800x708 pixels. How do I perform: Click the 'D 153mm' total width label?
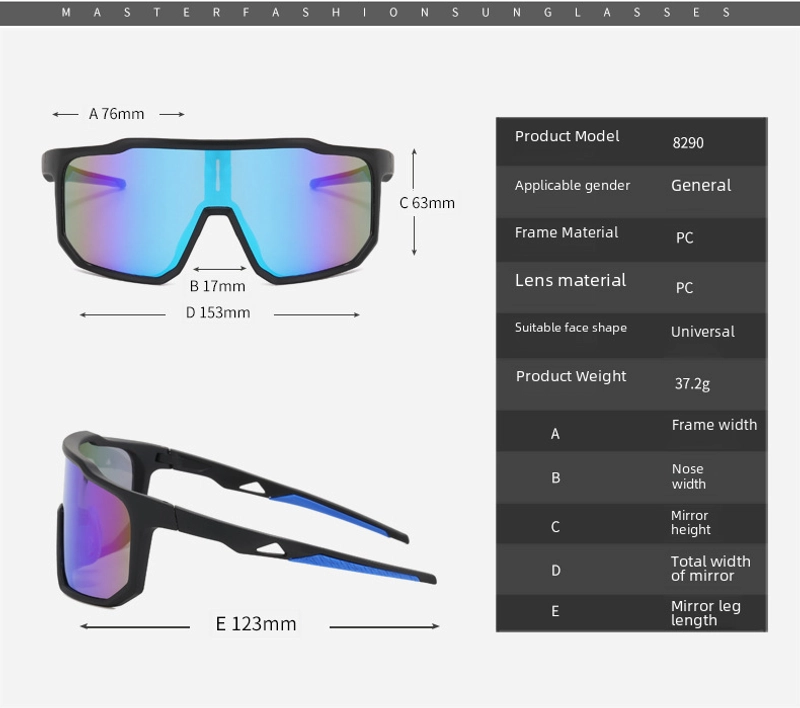tap(218, 313)
